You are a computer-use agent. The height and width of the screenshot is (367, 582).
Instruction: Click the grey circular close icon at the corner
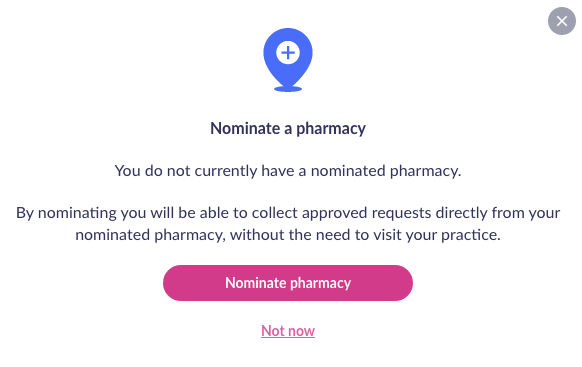pyautogui.click(x=562, y=21)
